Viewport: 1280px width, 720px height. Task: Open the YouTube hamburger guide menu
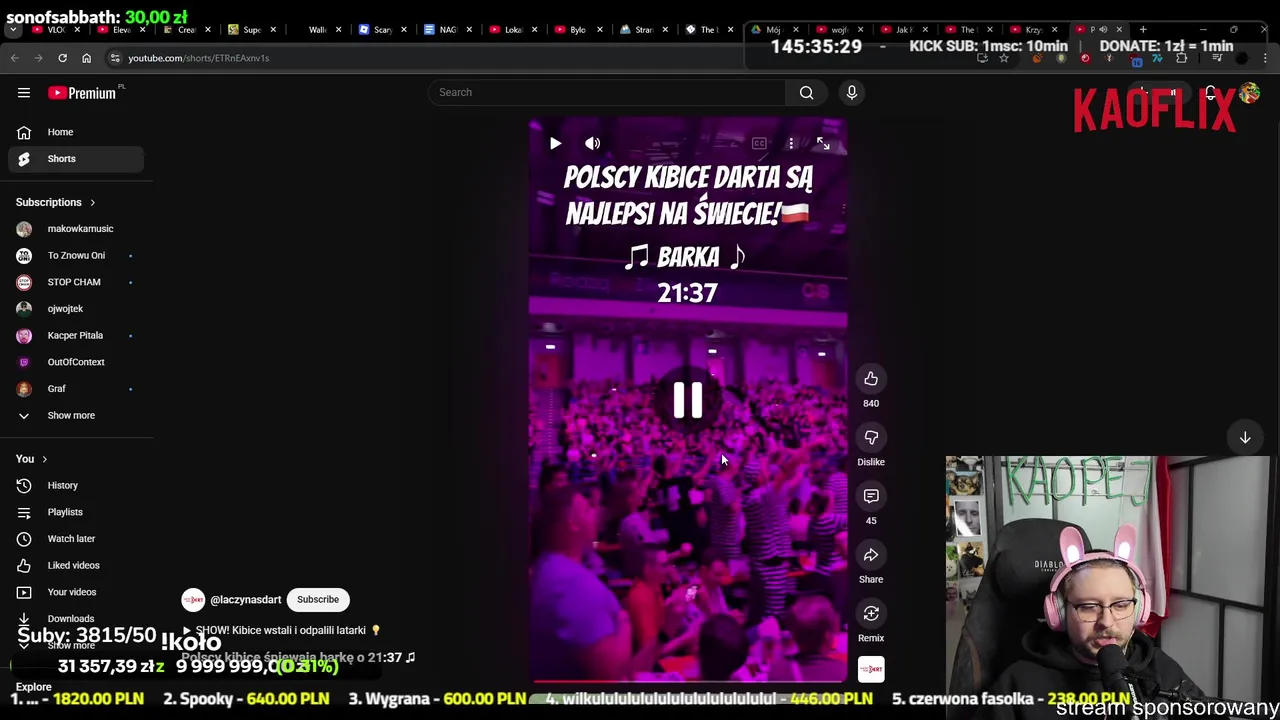click(x=24, y=93)
